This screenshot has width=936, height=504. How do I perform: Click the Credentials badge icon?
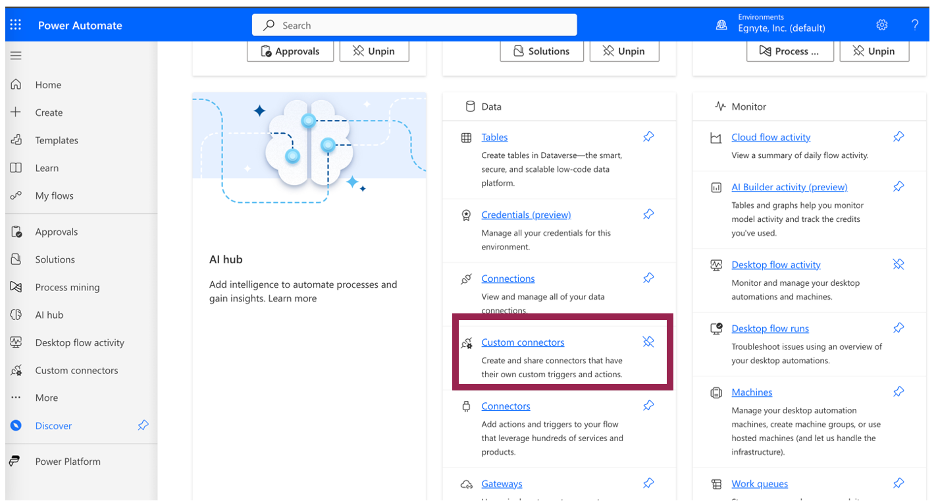click(x=466, y=216)
